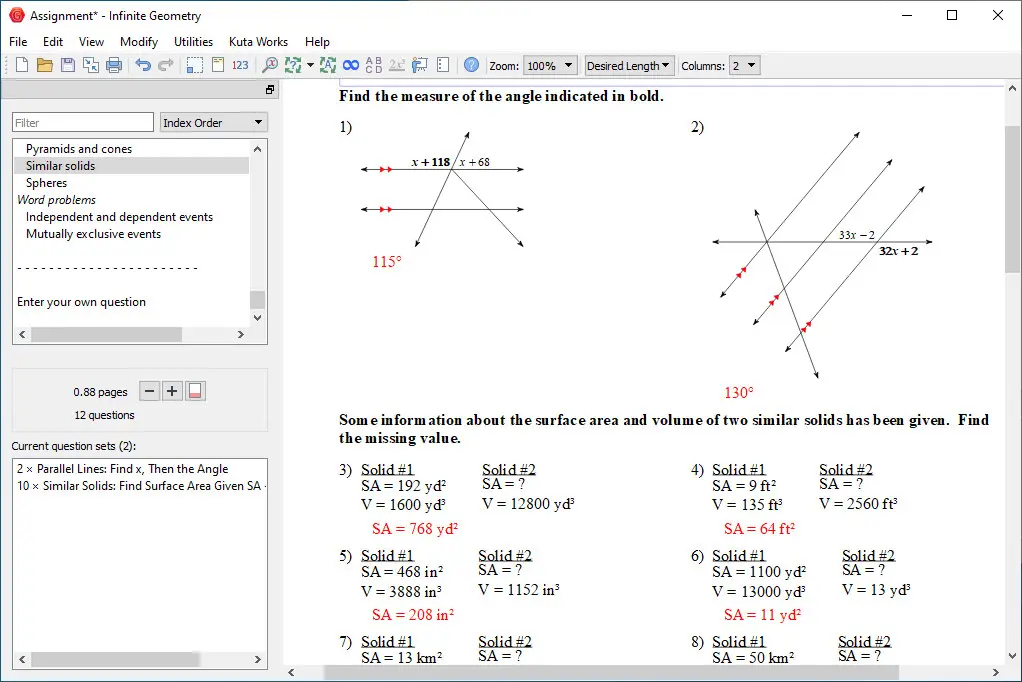Screen dimensions: 1022x682
Task: Open the Zoom 100% dropdown
Action: click(x=550, y=66)
